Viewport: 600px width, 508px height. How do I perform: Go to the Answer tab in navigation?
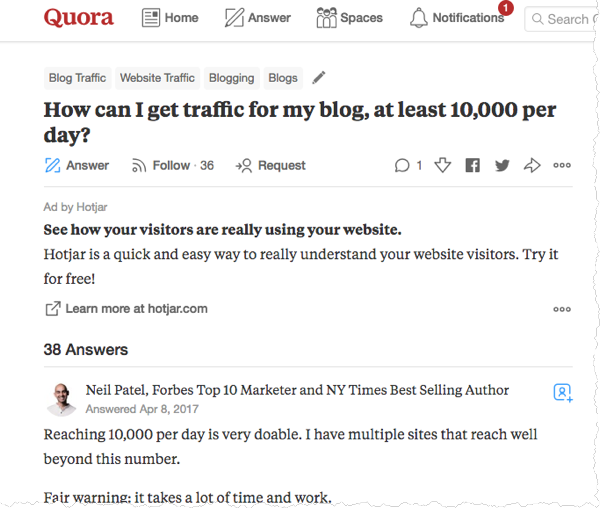pos(258,18)
